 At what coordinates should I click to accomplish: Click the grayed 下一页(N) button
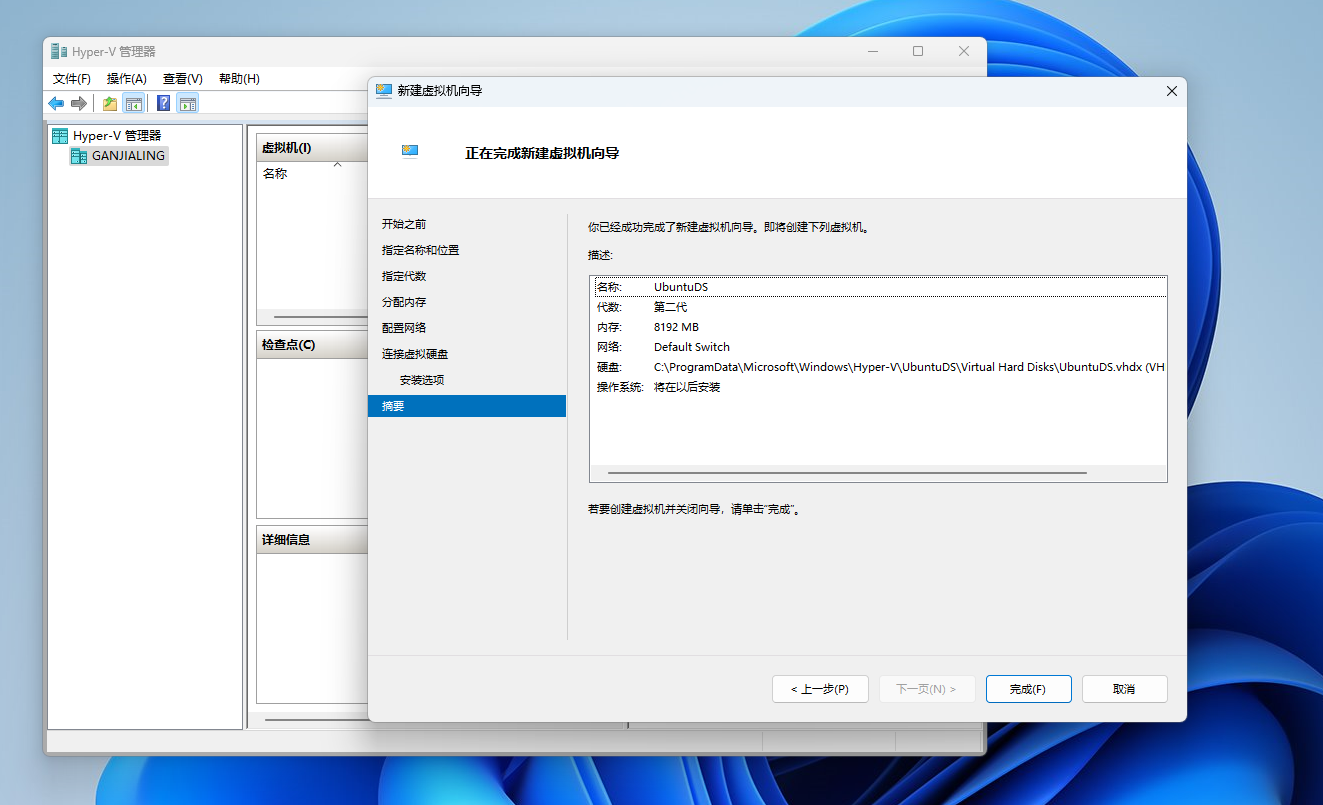(x=926, y=689)
